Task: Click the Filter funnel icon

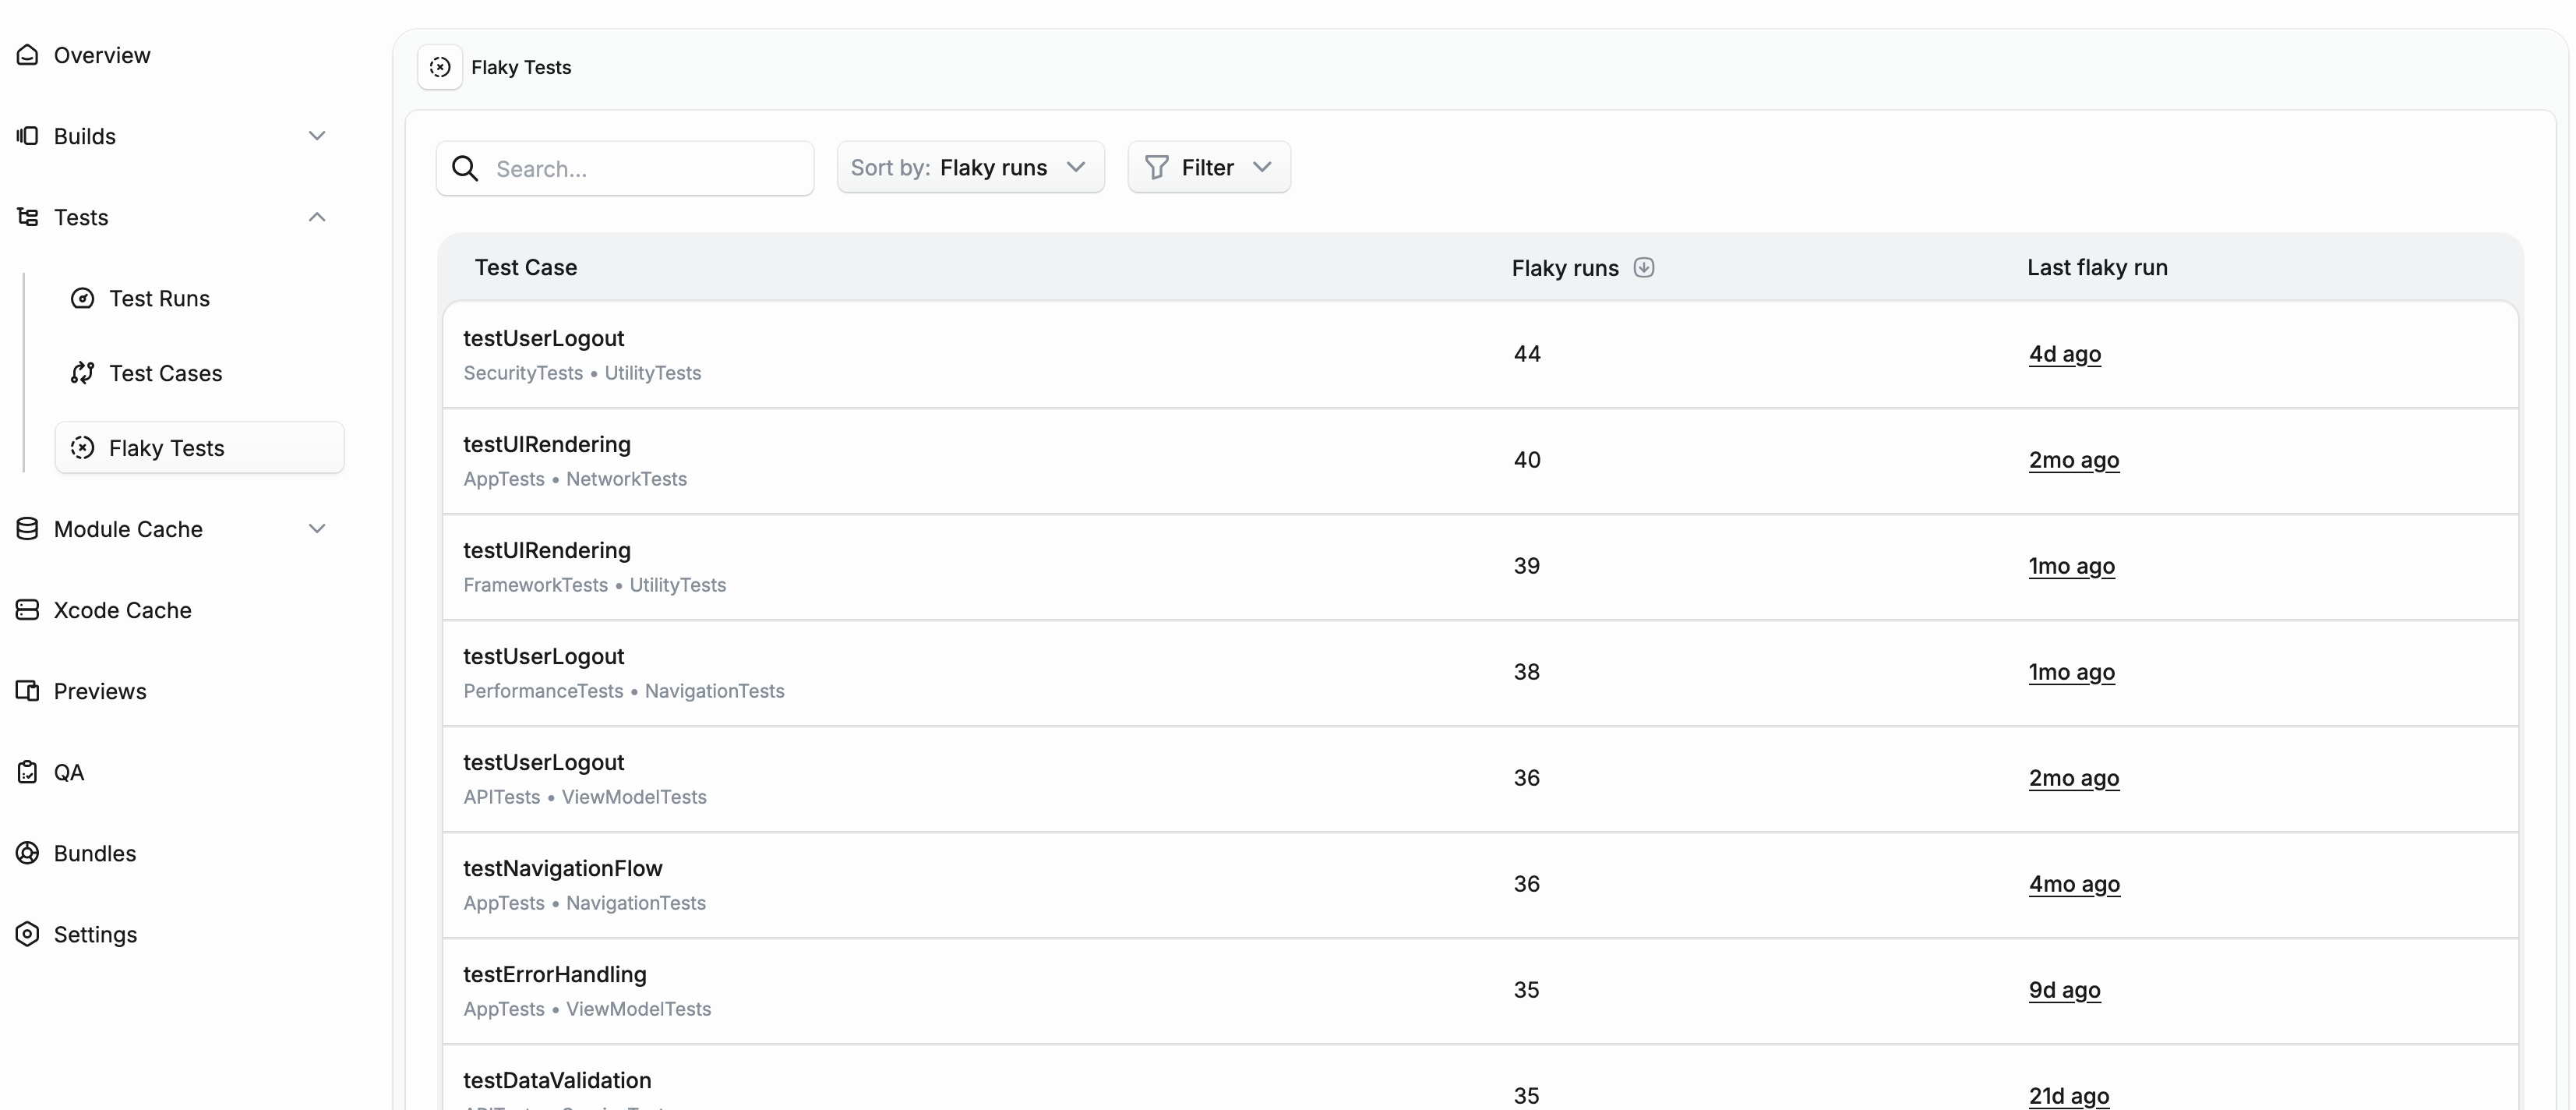Action: [x=1156, y=166]
